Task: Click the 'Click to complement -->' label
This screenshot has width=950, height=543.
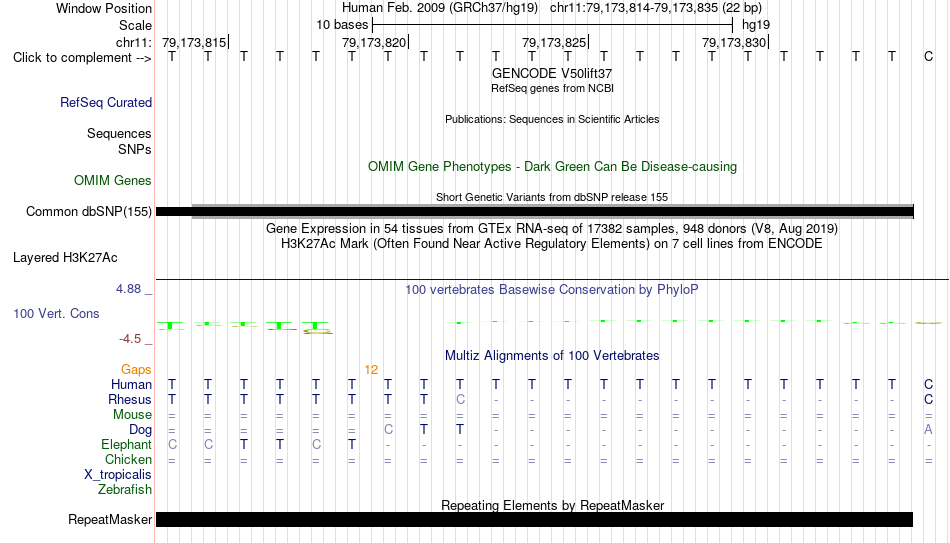Action: [x=82, y=58]
